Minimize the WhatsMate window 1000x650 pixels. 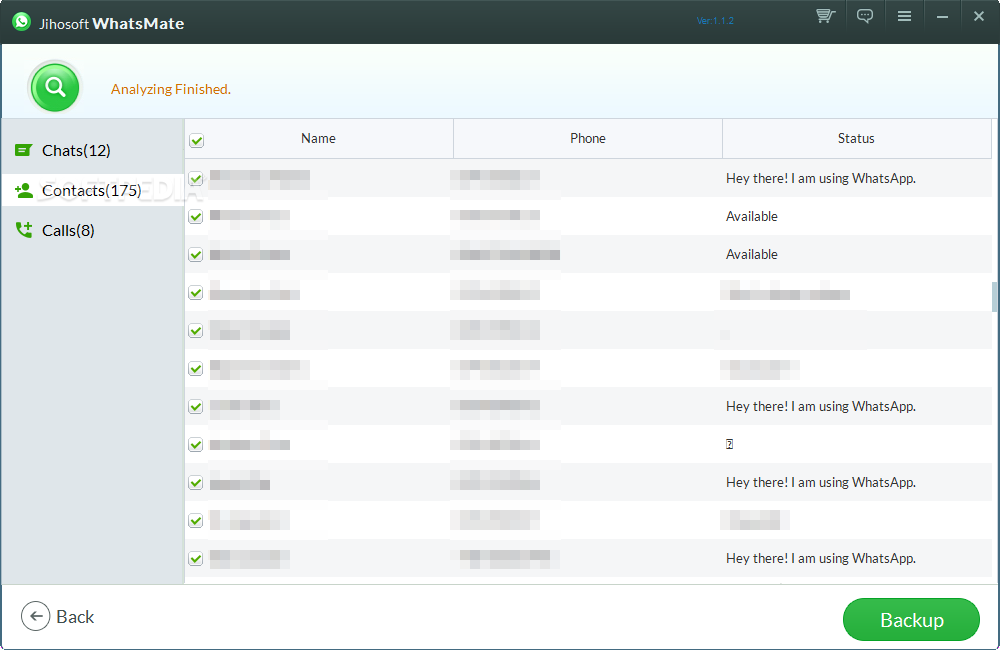tap(942, 17)
